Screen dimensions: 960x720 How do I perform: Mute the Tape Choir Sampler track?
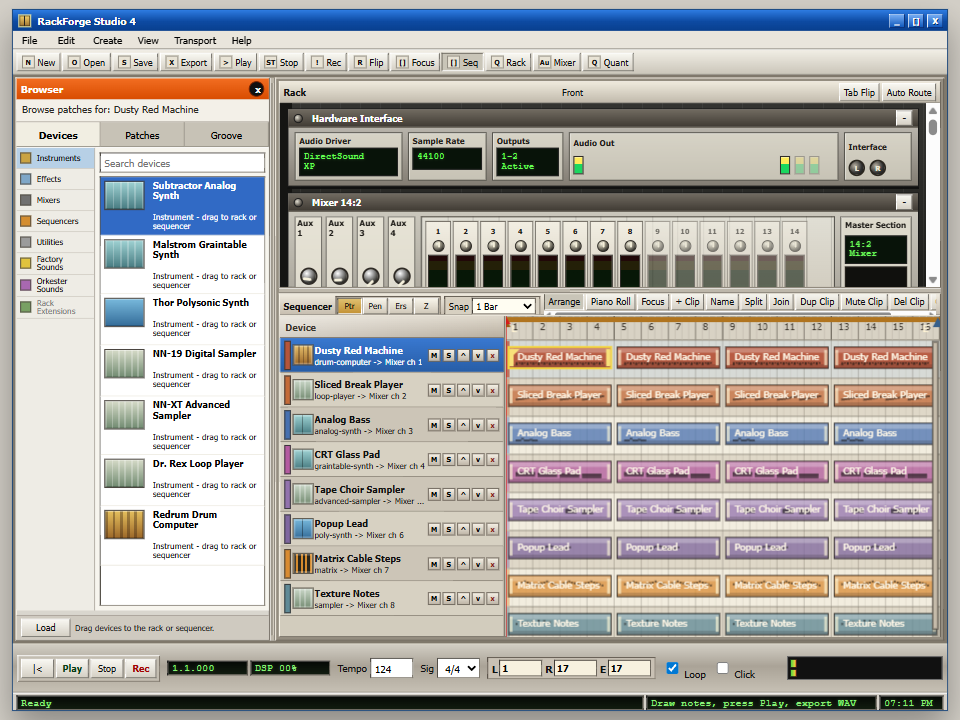(434, 495)
